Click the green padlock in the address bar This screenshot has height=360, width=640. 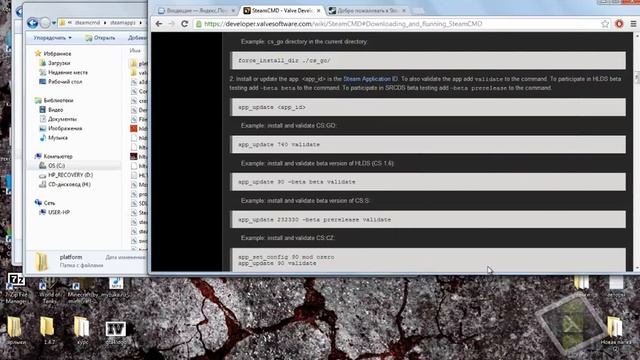(199, 24)
